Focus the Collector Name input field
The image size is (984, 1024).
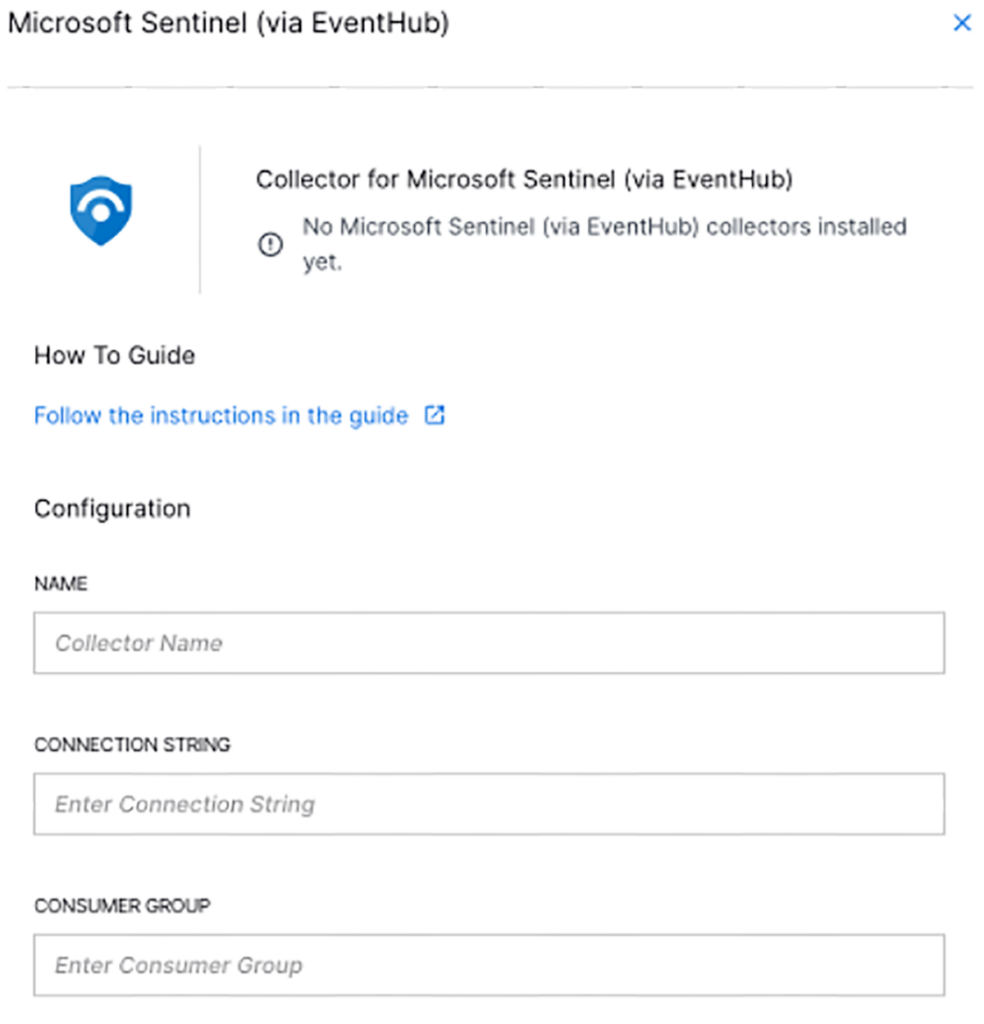coord(489,643)
